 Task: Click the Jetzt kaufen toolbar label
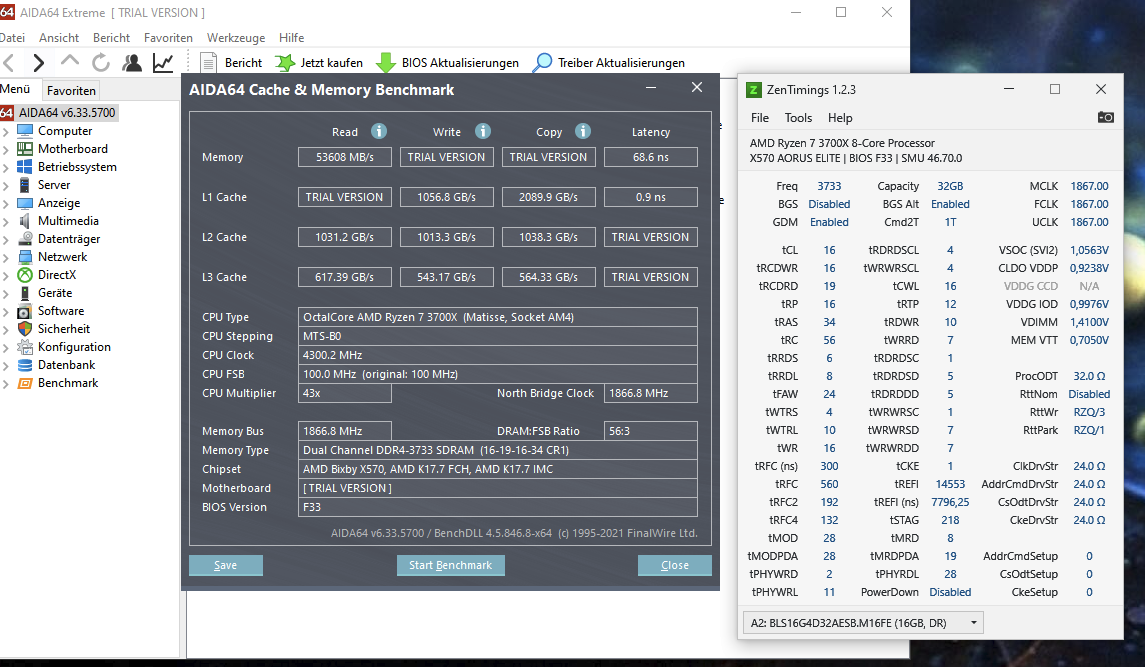click(332, 63)
